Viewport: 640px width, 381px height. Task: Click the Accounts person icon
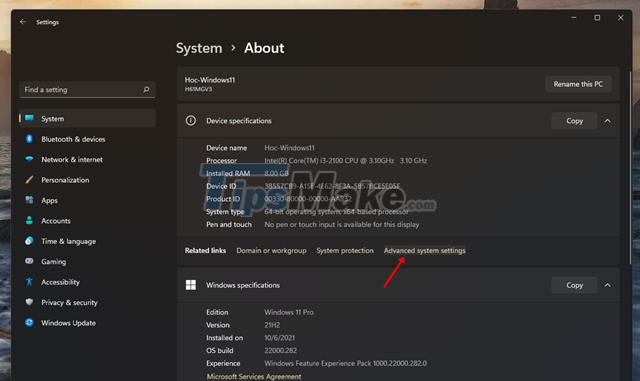tap(29, 221)
